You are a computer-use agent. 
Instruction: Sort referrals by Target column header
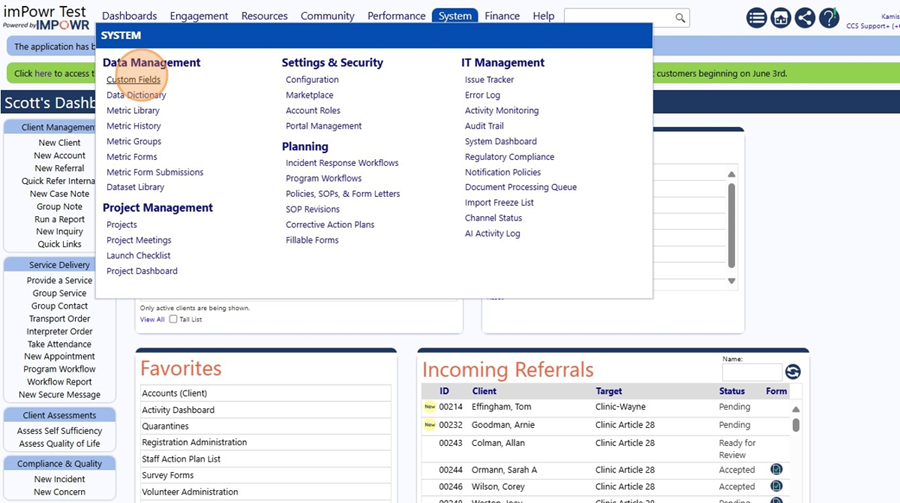[x=608, y=391]
